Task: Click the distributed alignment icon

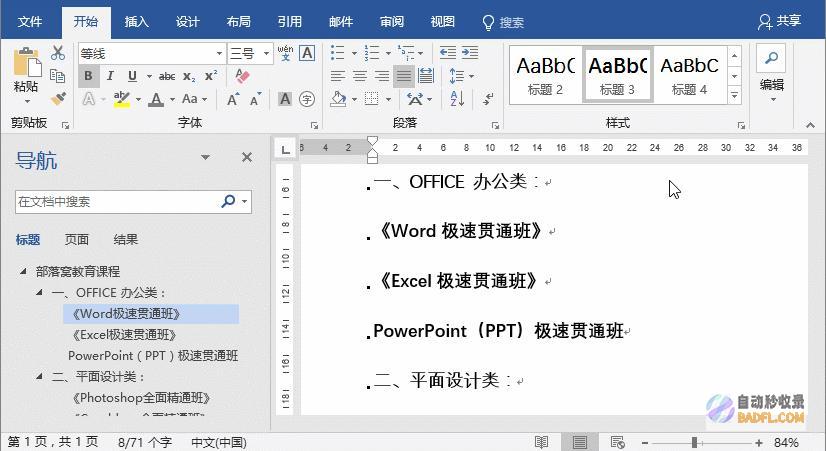Action: (426, 76)
